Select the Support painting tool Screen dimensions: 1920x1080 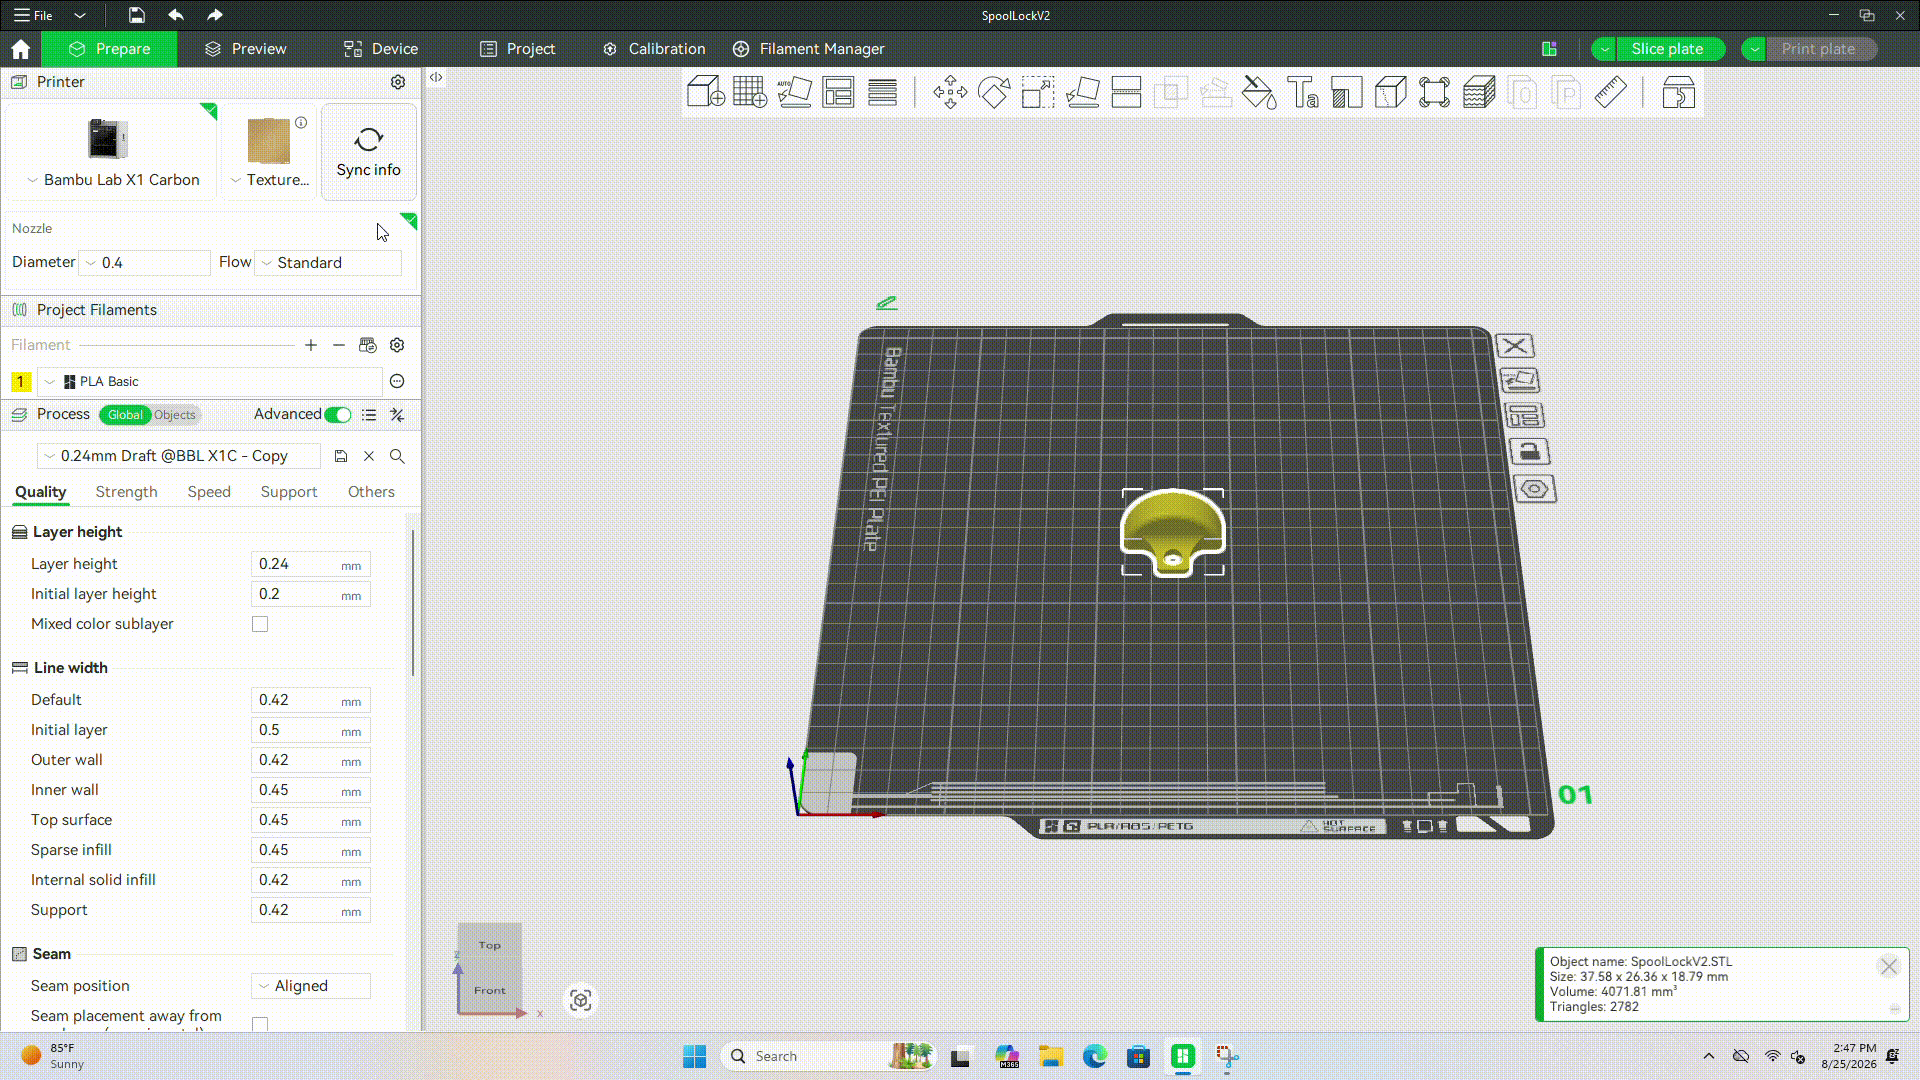[x=1347, y=93]
